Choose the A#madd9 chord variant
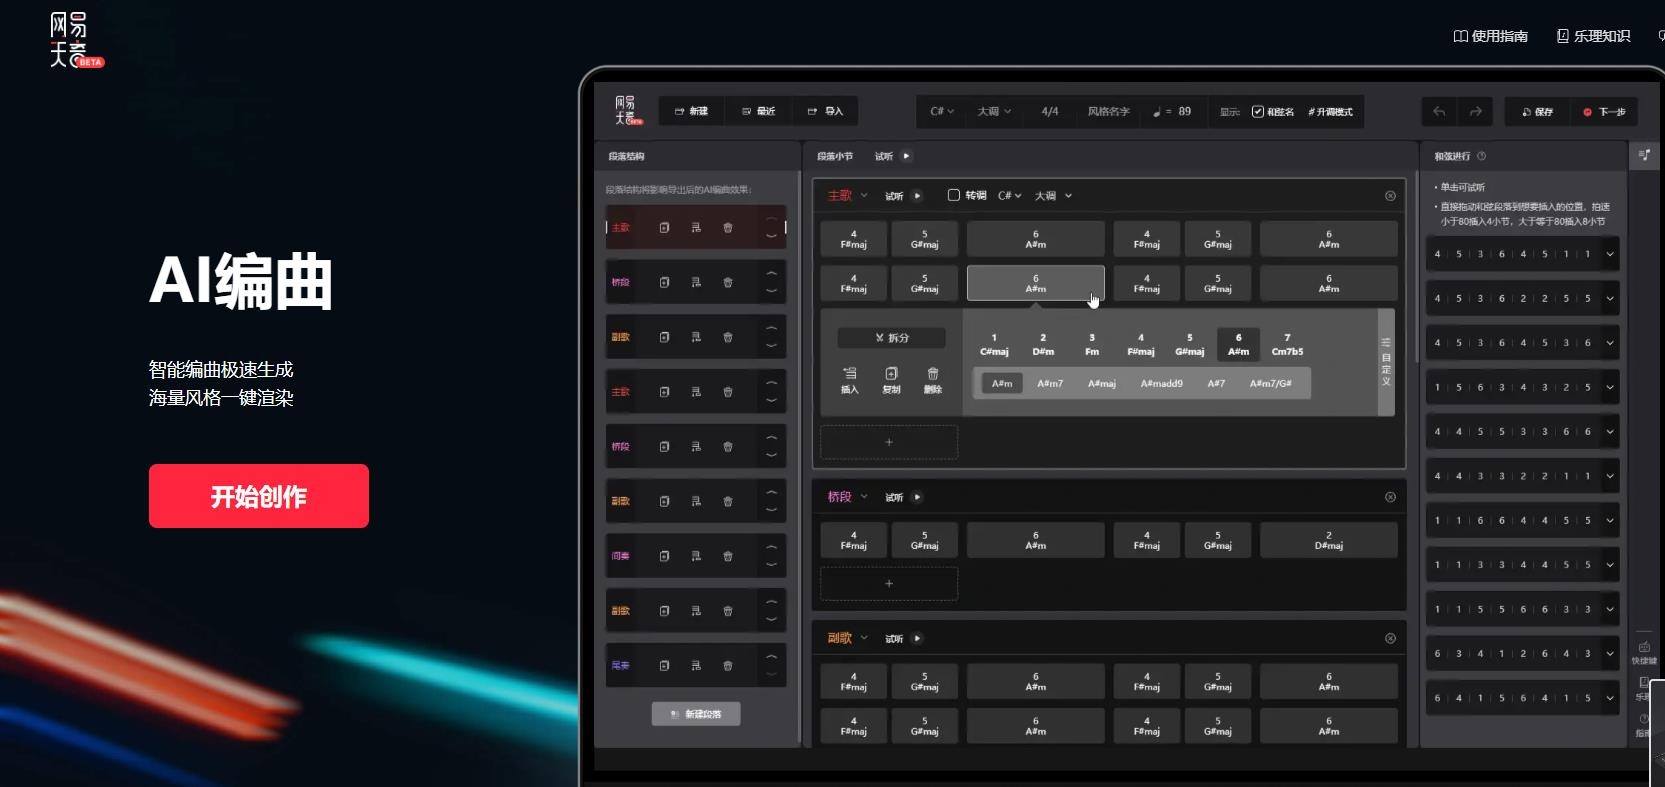1665x787 pixels. coord(1161,383)
